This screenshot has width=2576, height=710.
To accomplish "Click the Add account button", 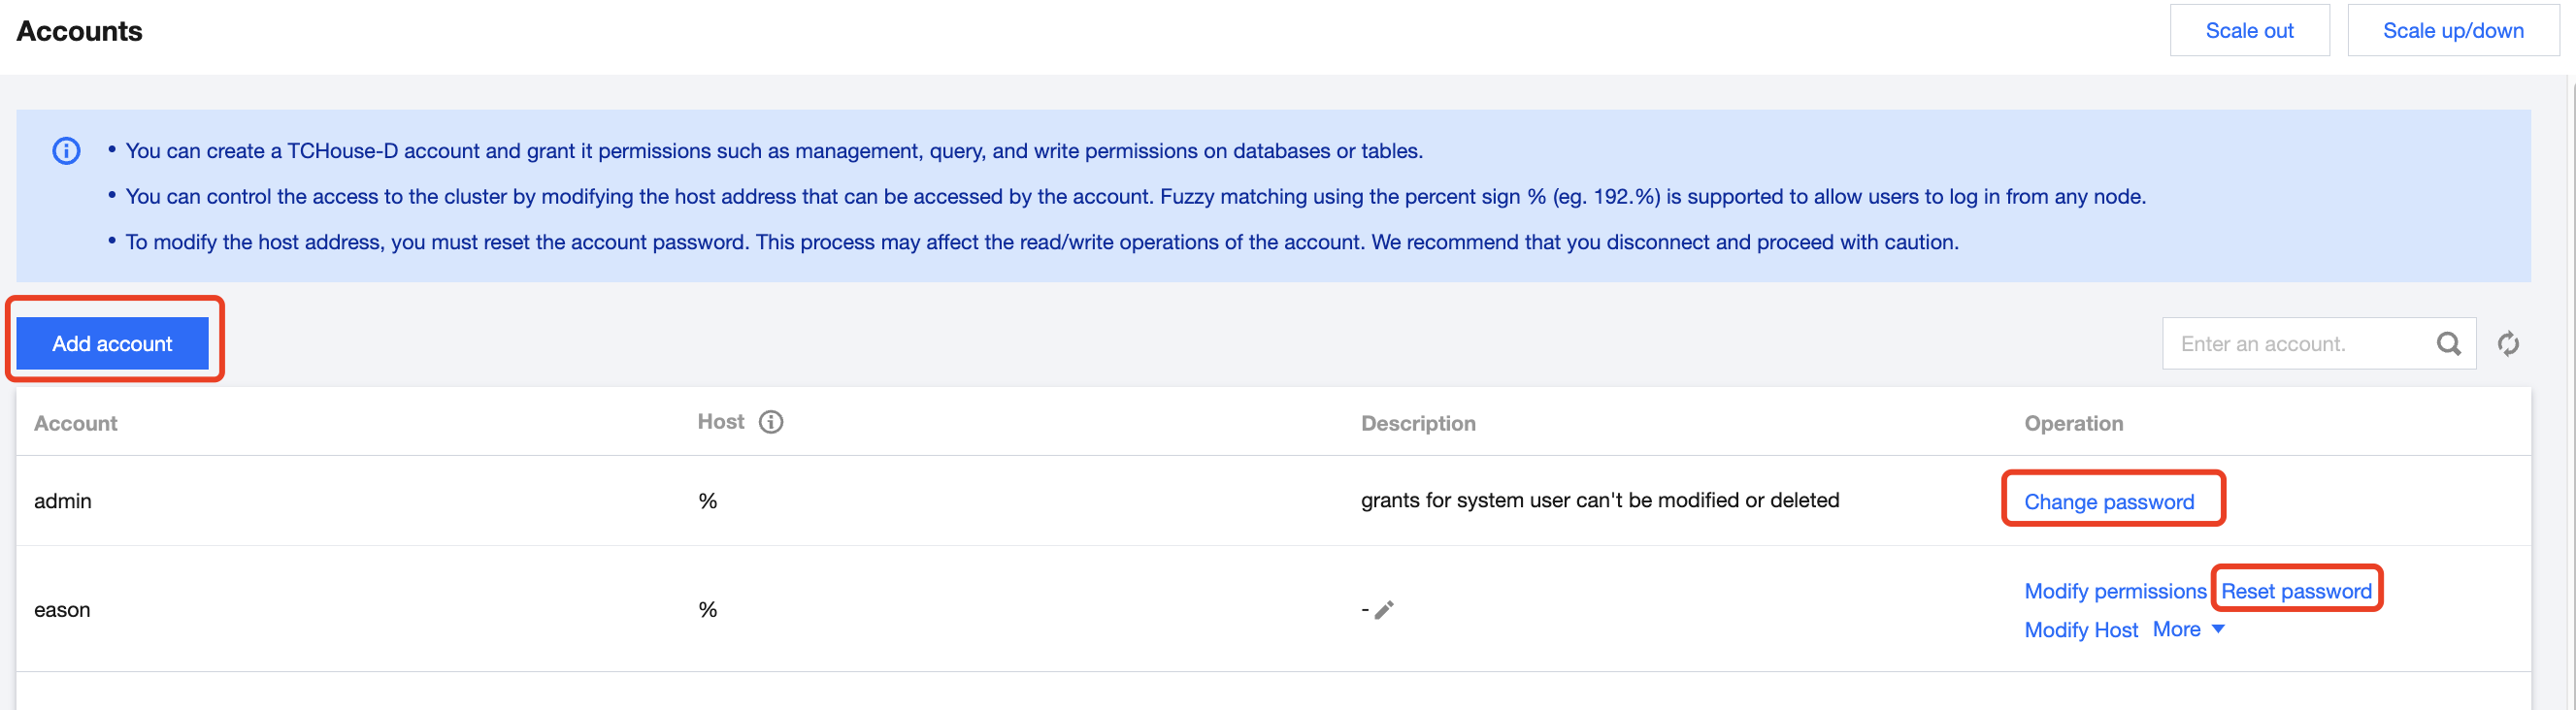I will (x=112, y=344).
